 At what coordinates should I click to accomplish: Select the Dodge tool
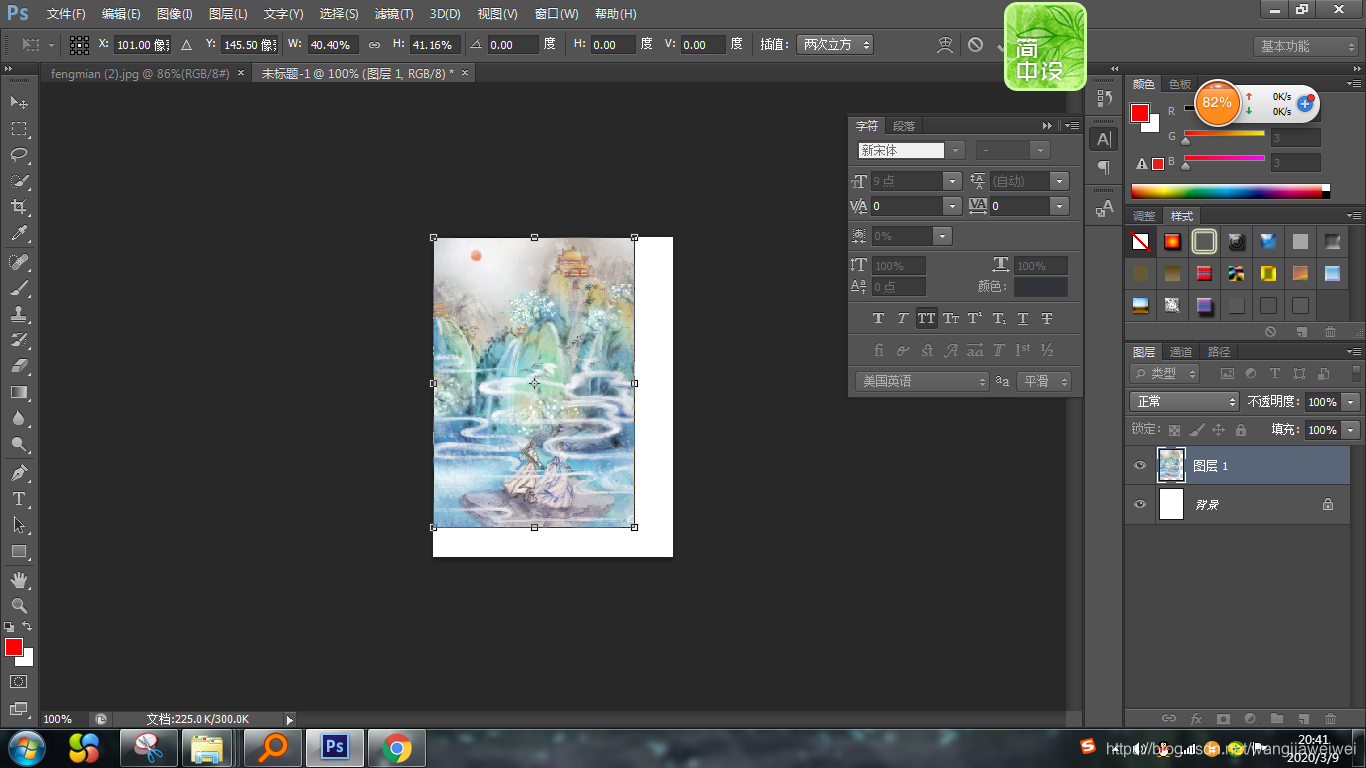(x=19, y=444)
